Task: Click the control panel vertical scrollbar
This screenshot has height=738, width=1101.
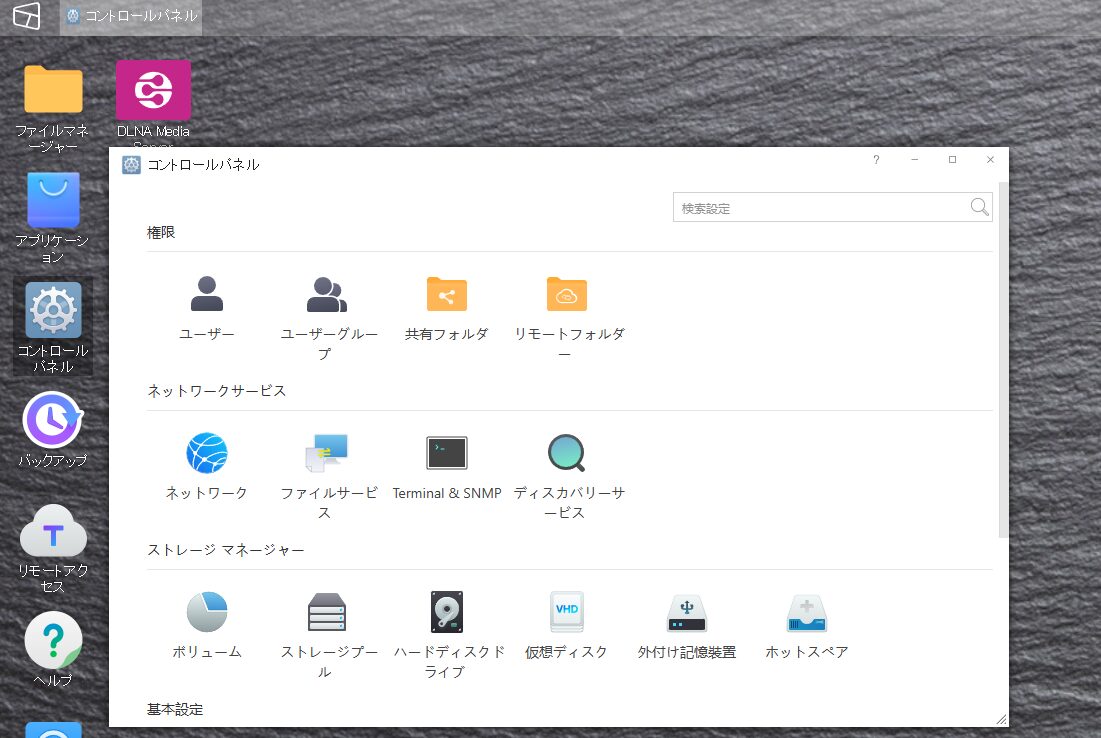Action: tap(1003, 360)
